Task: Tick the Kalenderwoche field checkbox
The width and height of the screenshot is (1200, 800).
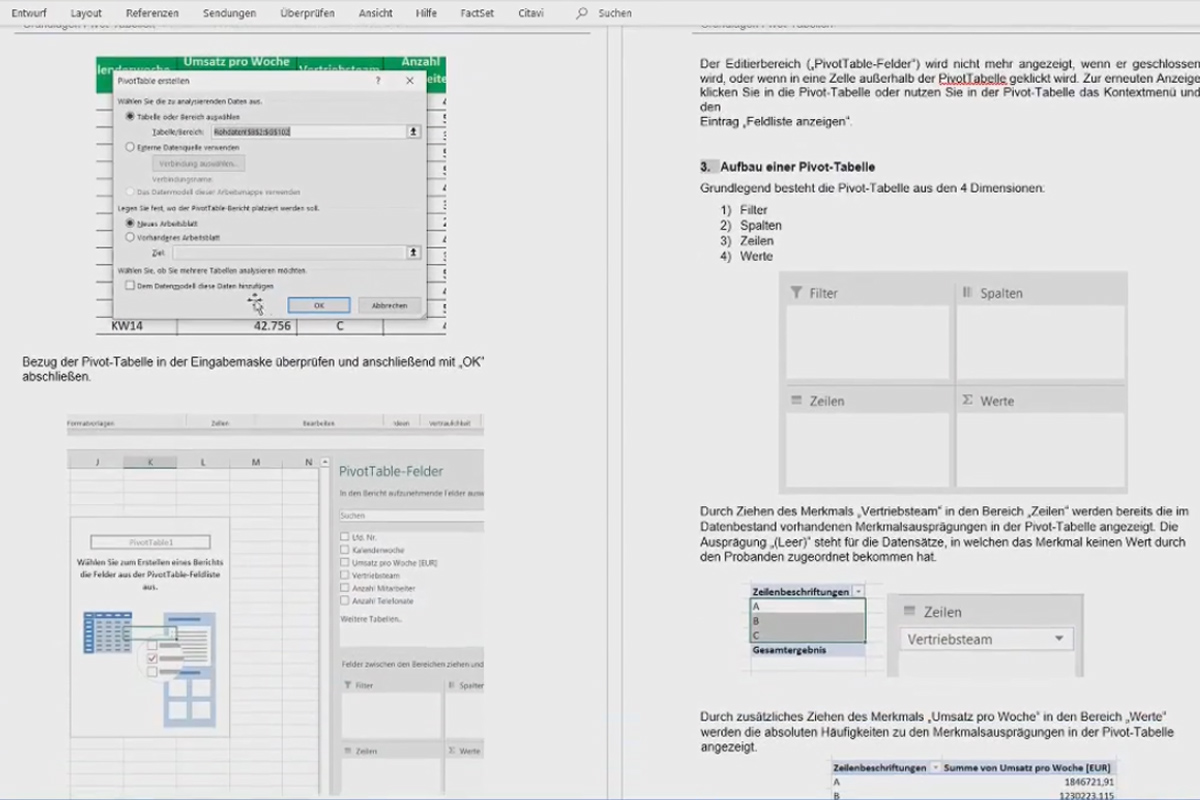Action: [345, 550]
